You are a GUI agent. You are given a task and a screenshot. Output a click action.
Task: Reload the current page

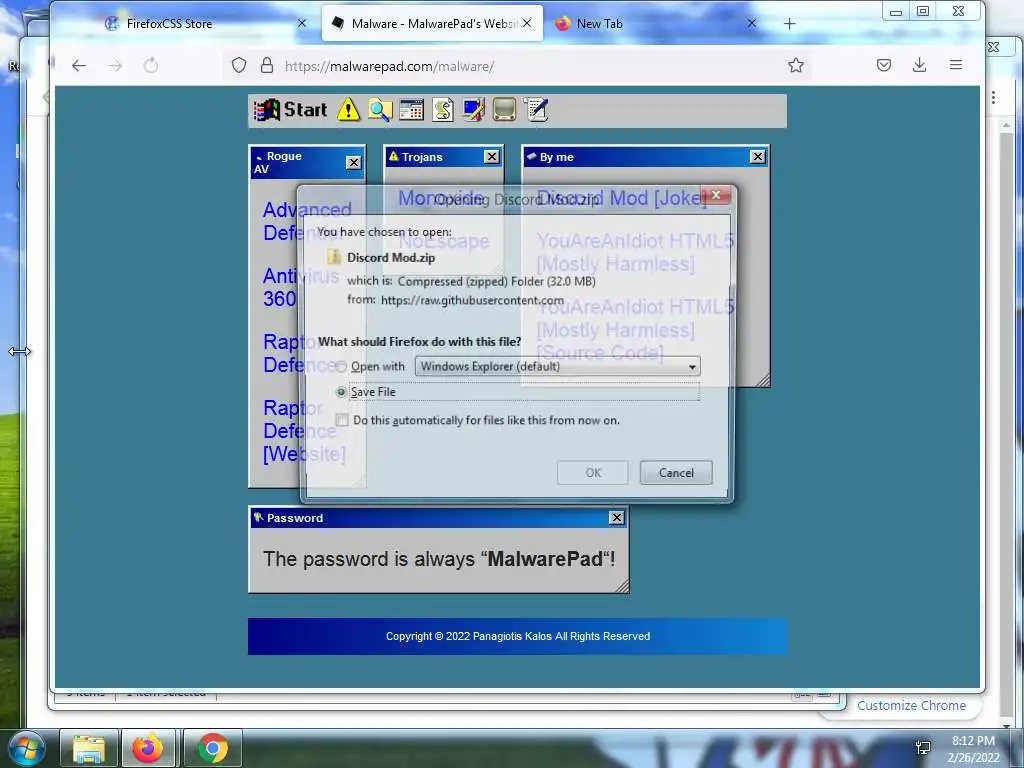click(x=151, y=65)
